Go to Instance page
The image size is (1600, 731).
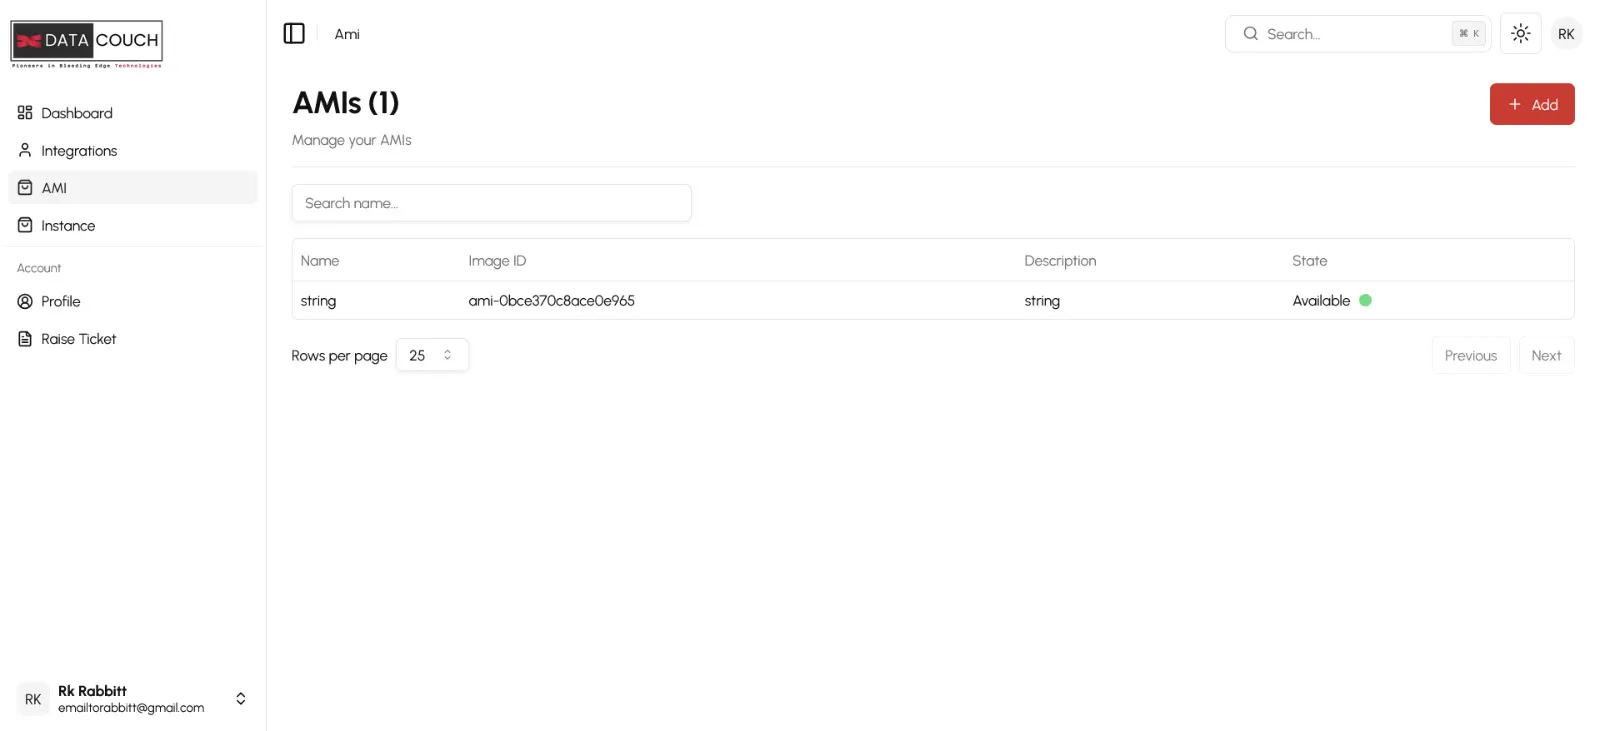pos(133,226)
